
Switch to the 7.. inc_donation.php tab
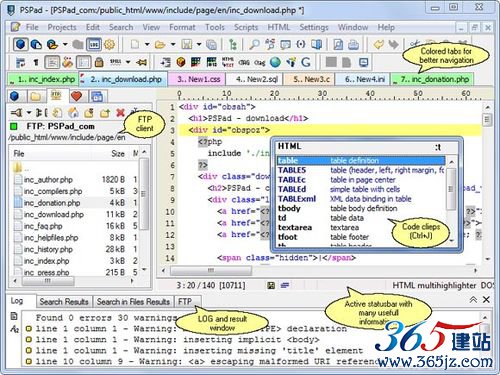click(x=432, y=79)
